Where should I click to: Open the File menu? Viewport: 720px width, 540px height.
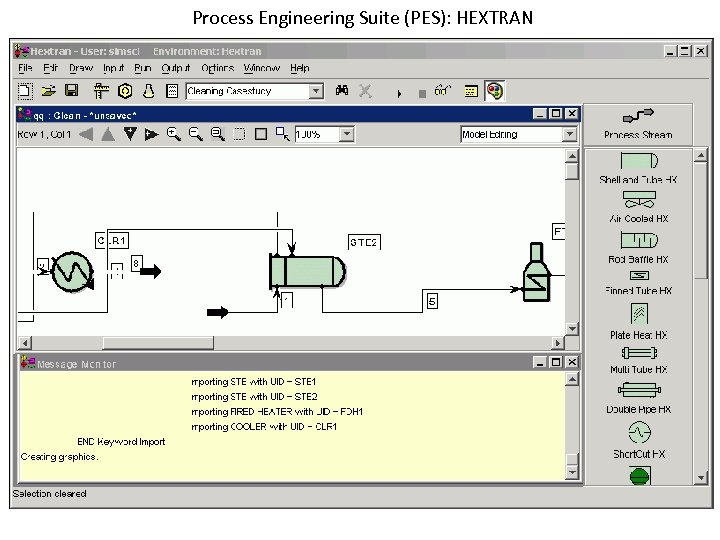point(25,68)
